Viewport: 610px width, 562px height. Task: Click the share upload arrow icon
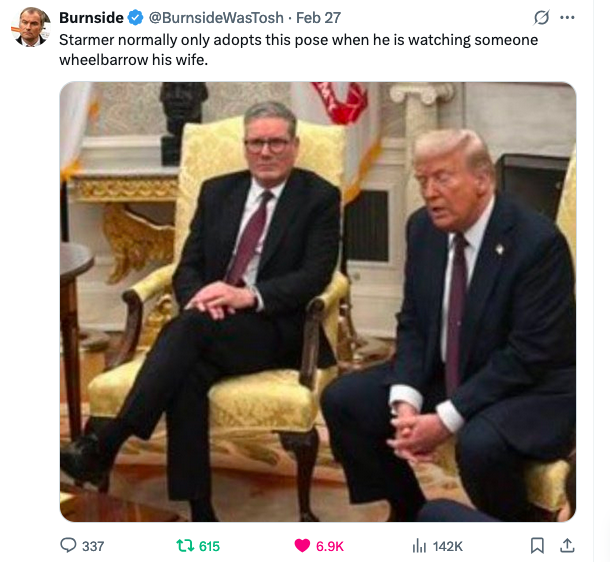pyautogui.click(x=567, y=545)
